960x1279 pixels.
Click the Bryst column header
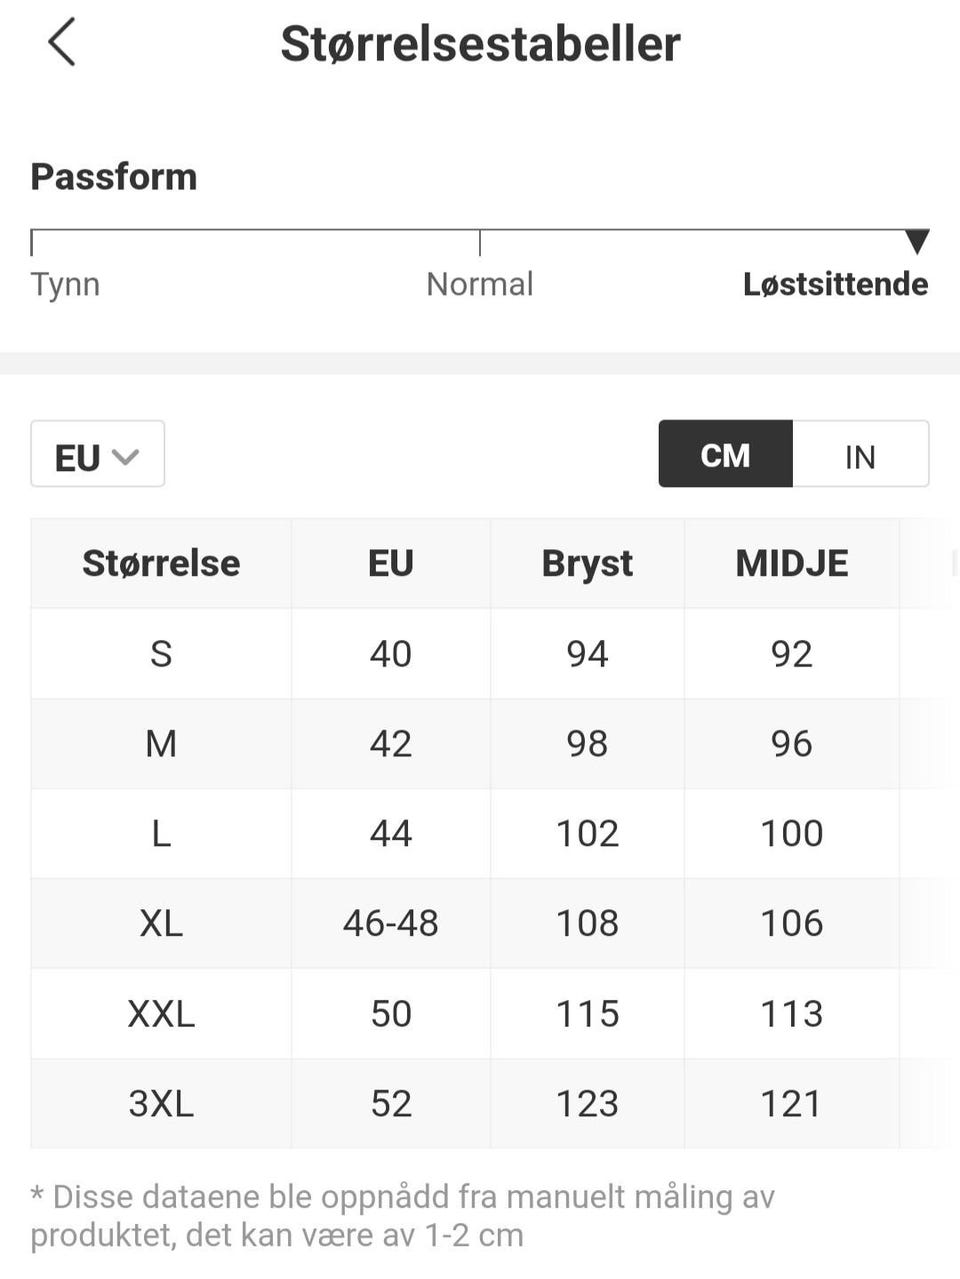tap(588, 563)
